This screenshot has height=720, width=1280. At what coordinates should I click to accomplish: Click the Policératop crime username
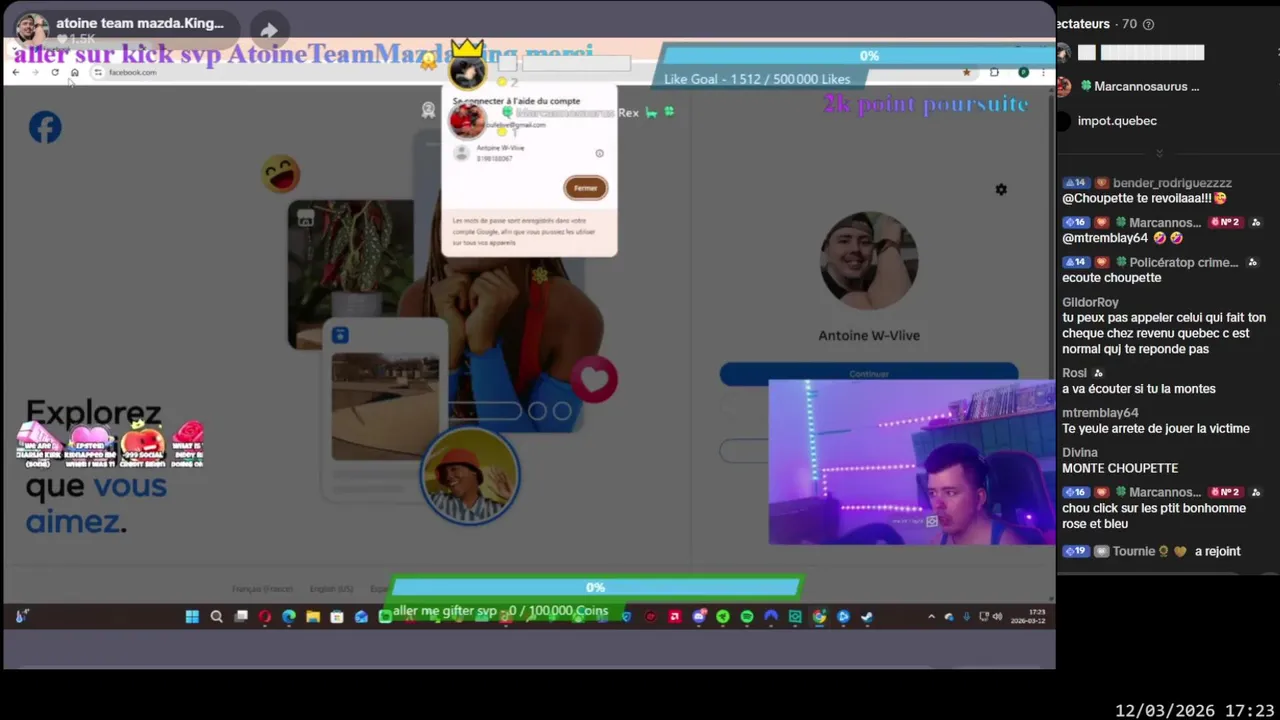(x=1183, y=262)
